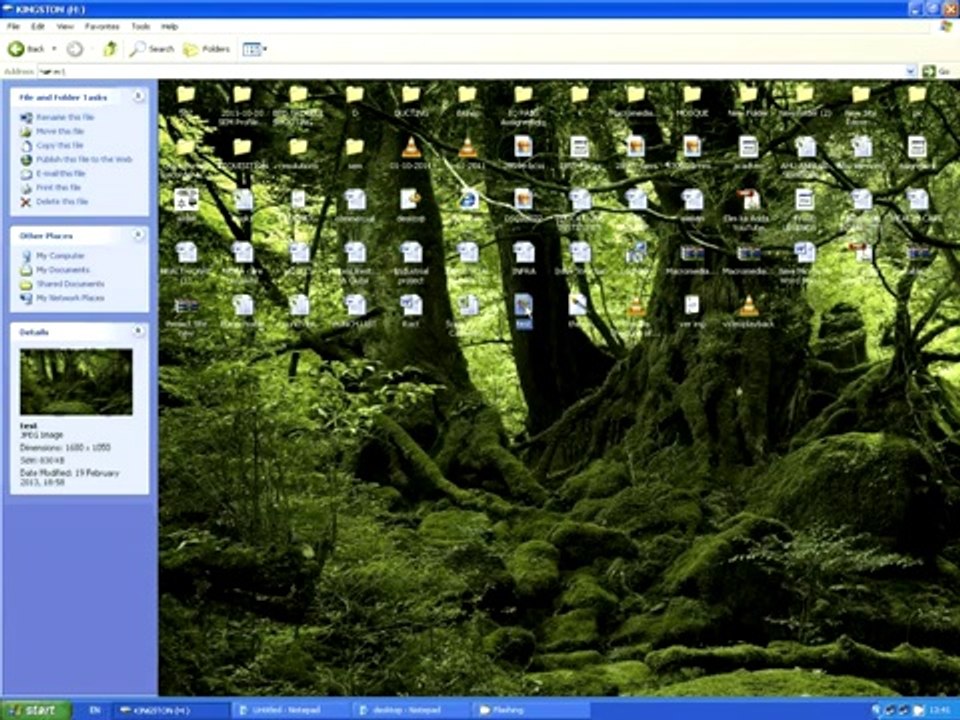Open the Search pane from the toolbar
960x720 pixels.
click(152, 49)
